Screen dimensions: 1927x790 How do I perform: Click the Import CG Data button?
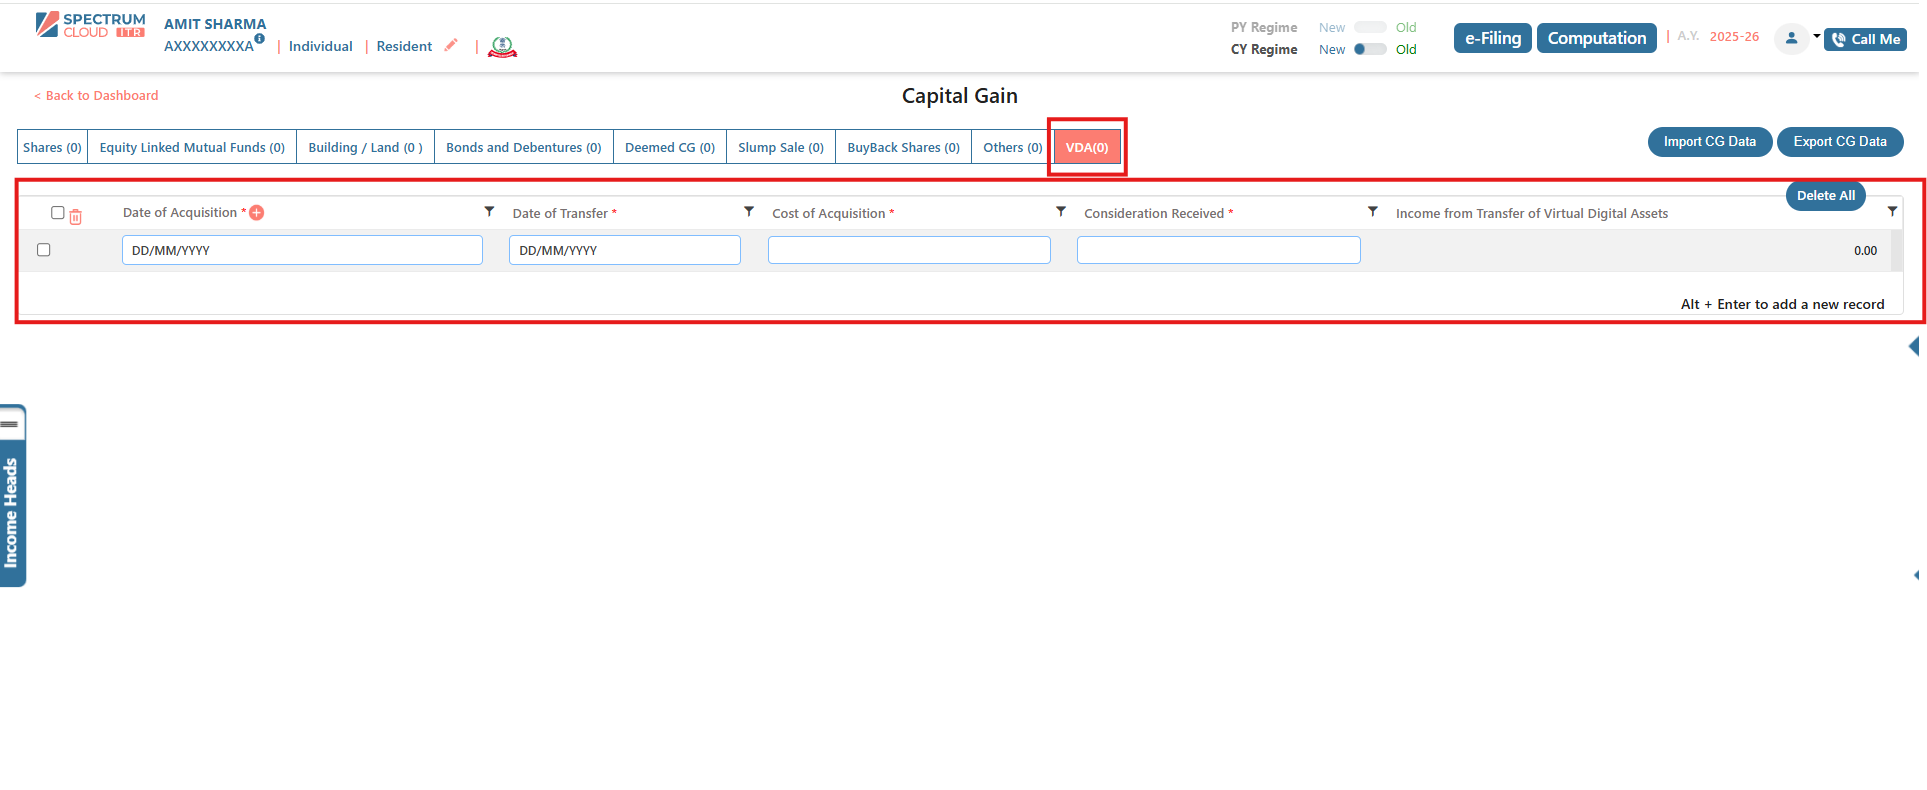pos(1709,142)
